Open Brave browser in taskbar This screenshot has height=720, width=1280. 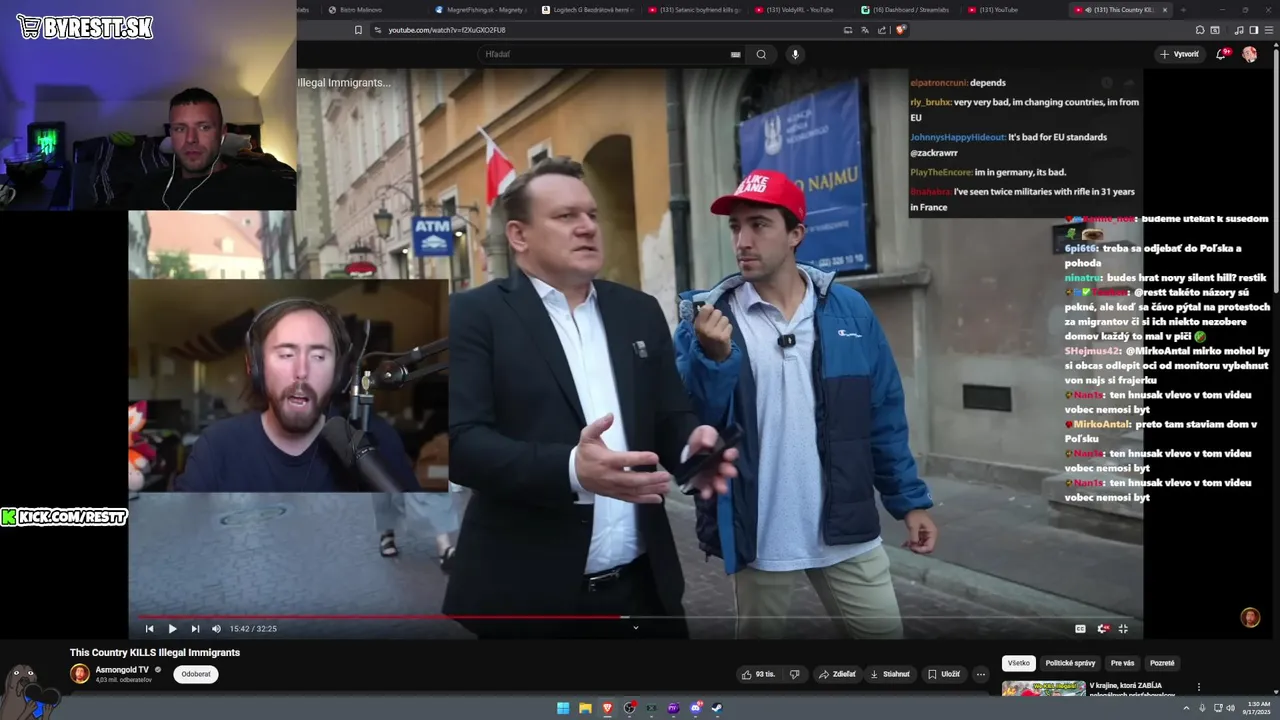coord(607,708)
